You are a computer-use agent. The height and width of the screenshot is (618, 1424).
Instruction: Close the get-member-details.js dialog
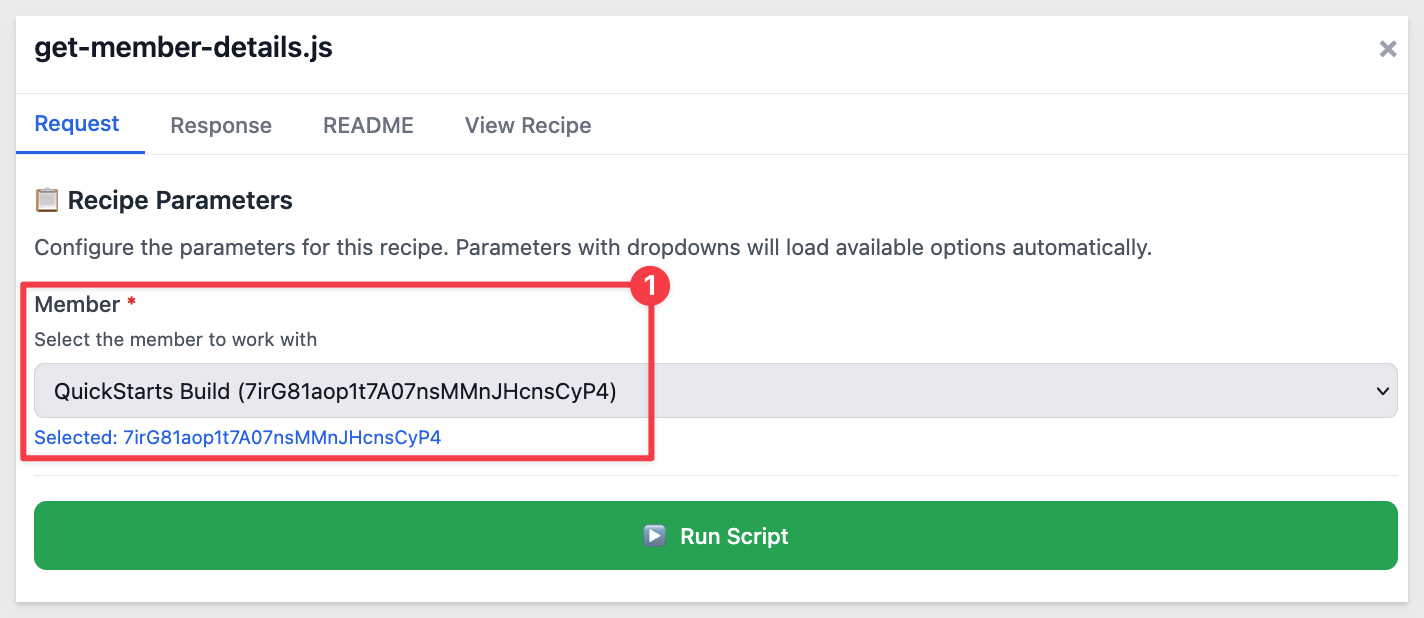click(1387, 49)
